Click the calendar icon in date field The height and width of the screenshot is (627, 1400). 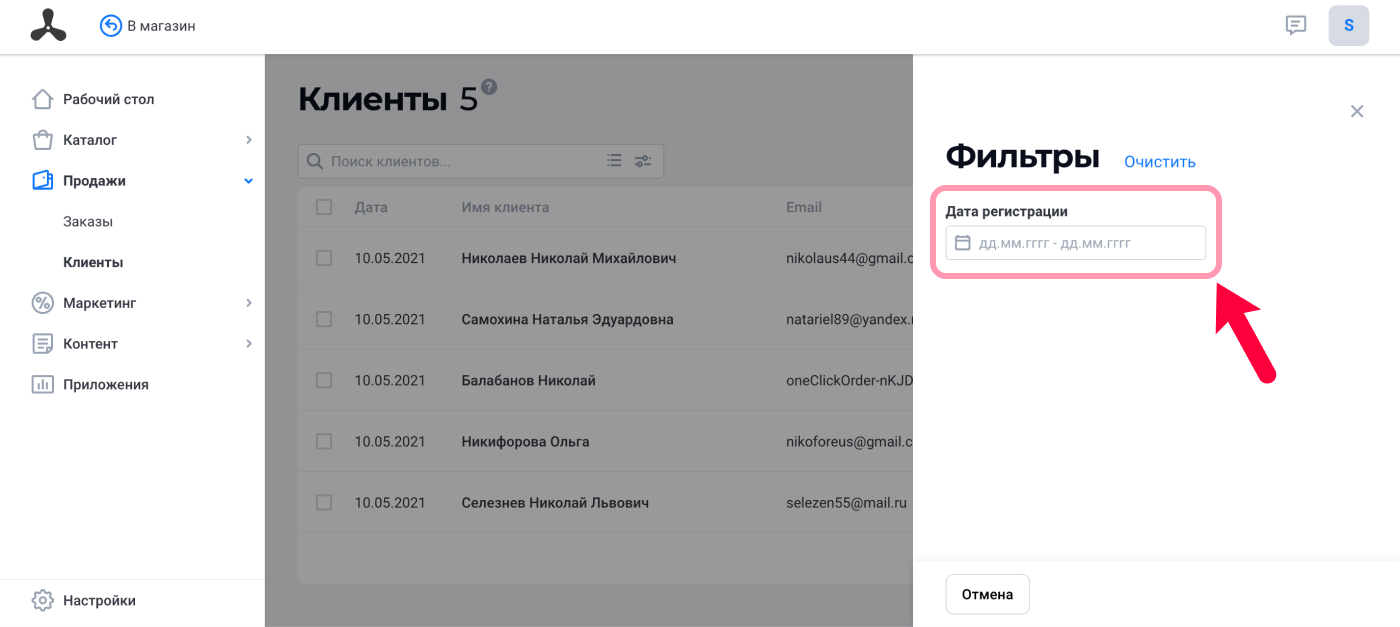coord(963,243)
